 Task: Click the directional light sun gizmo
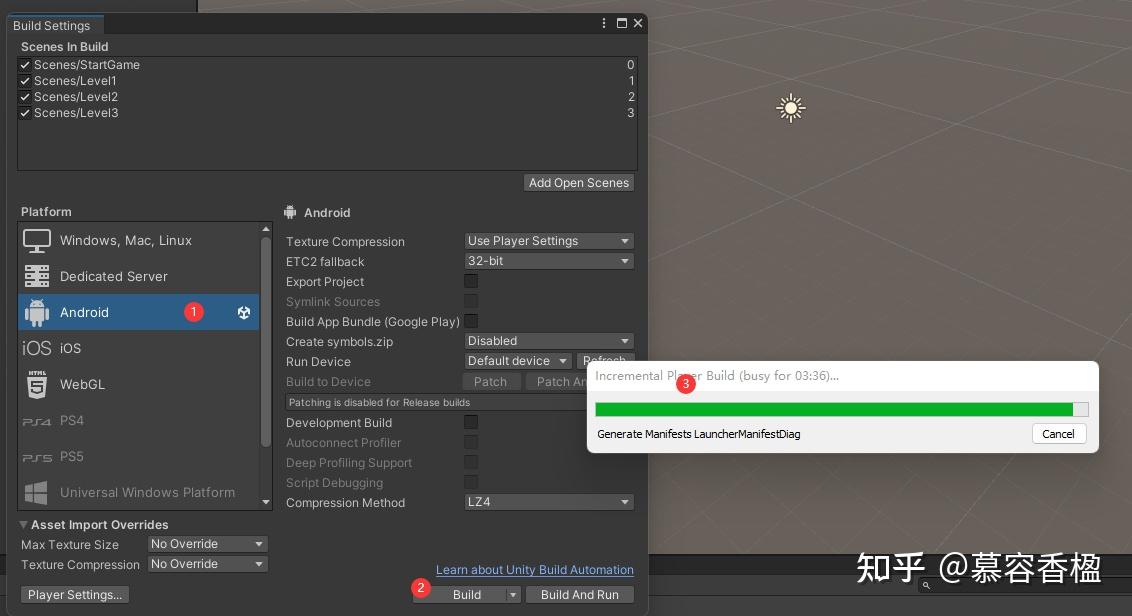coord(791,108)
